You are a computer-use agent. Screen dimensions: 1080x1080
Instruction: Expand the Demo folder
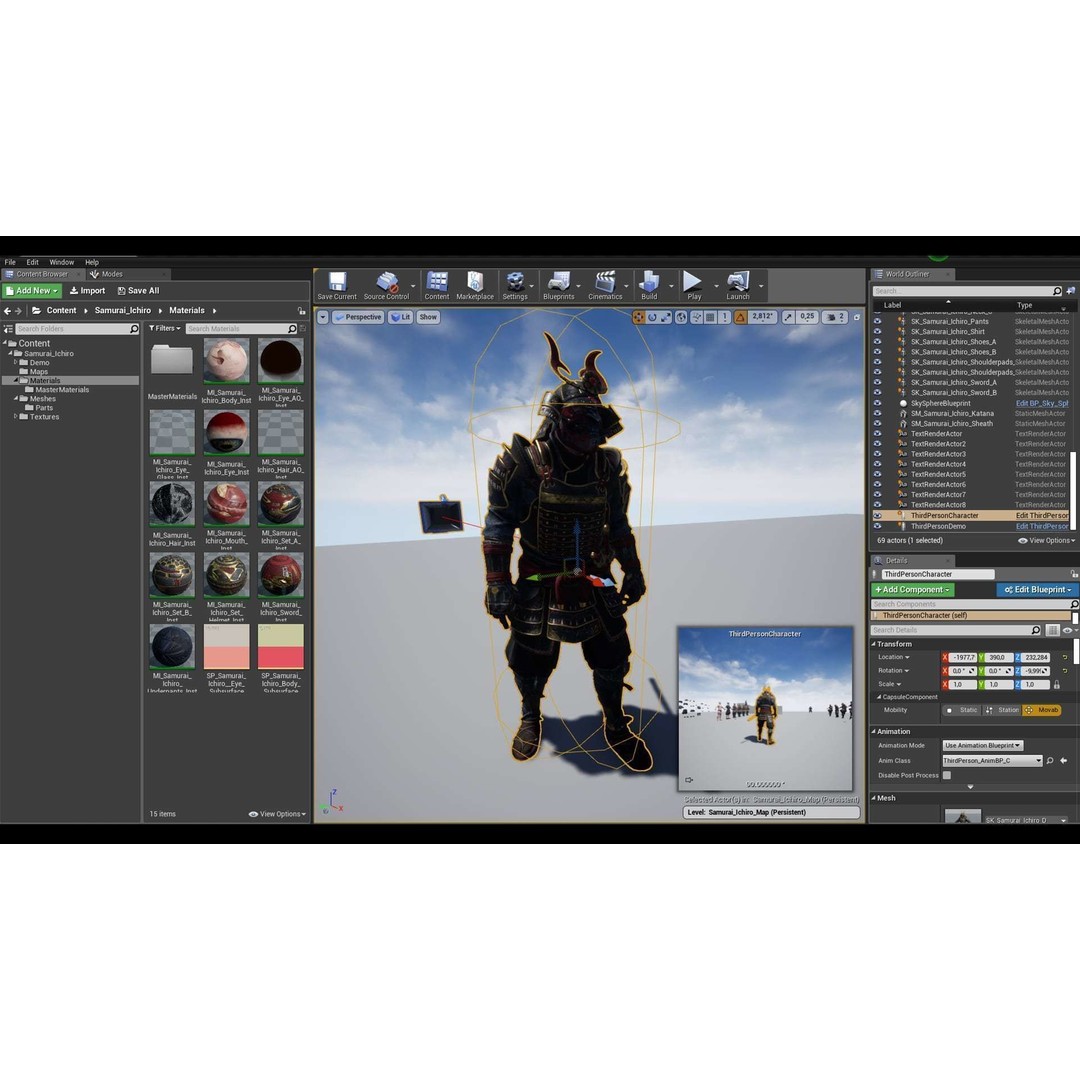pyautogui.click(x=16, y=362)
